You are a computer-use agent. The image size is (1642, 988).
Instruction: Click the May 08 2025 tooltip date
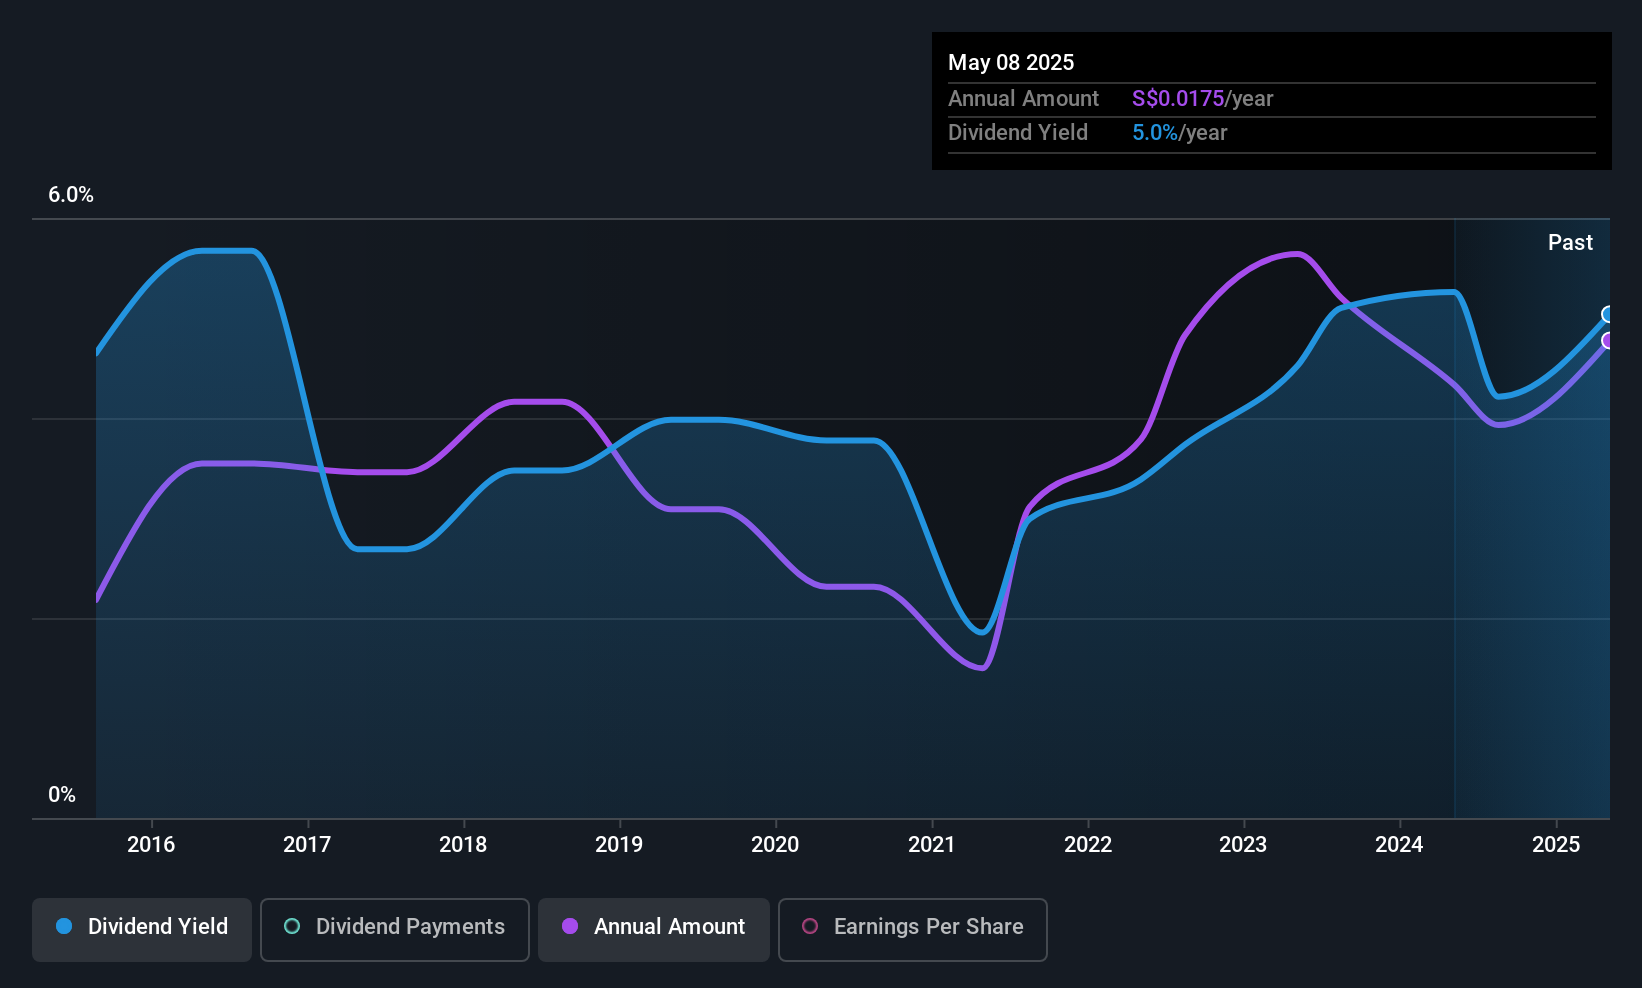tap(1011, 62)
